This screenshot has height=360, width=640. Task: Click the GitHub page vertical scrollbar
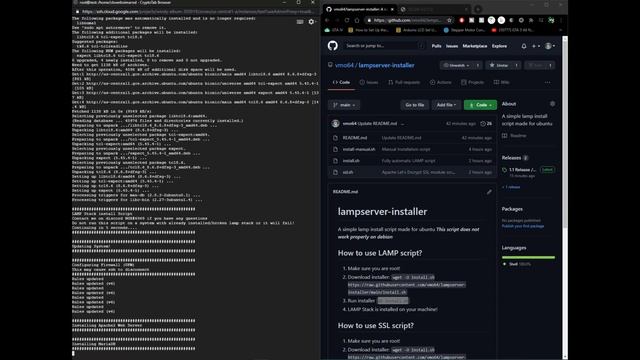point(565,132)
